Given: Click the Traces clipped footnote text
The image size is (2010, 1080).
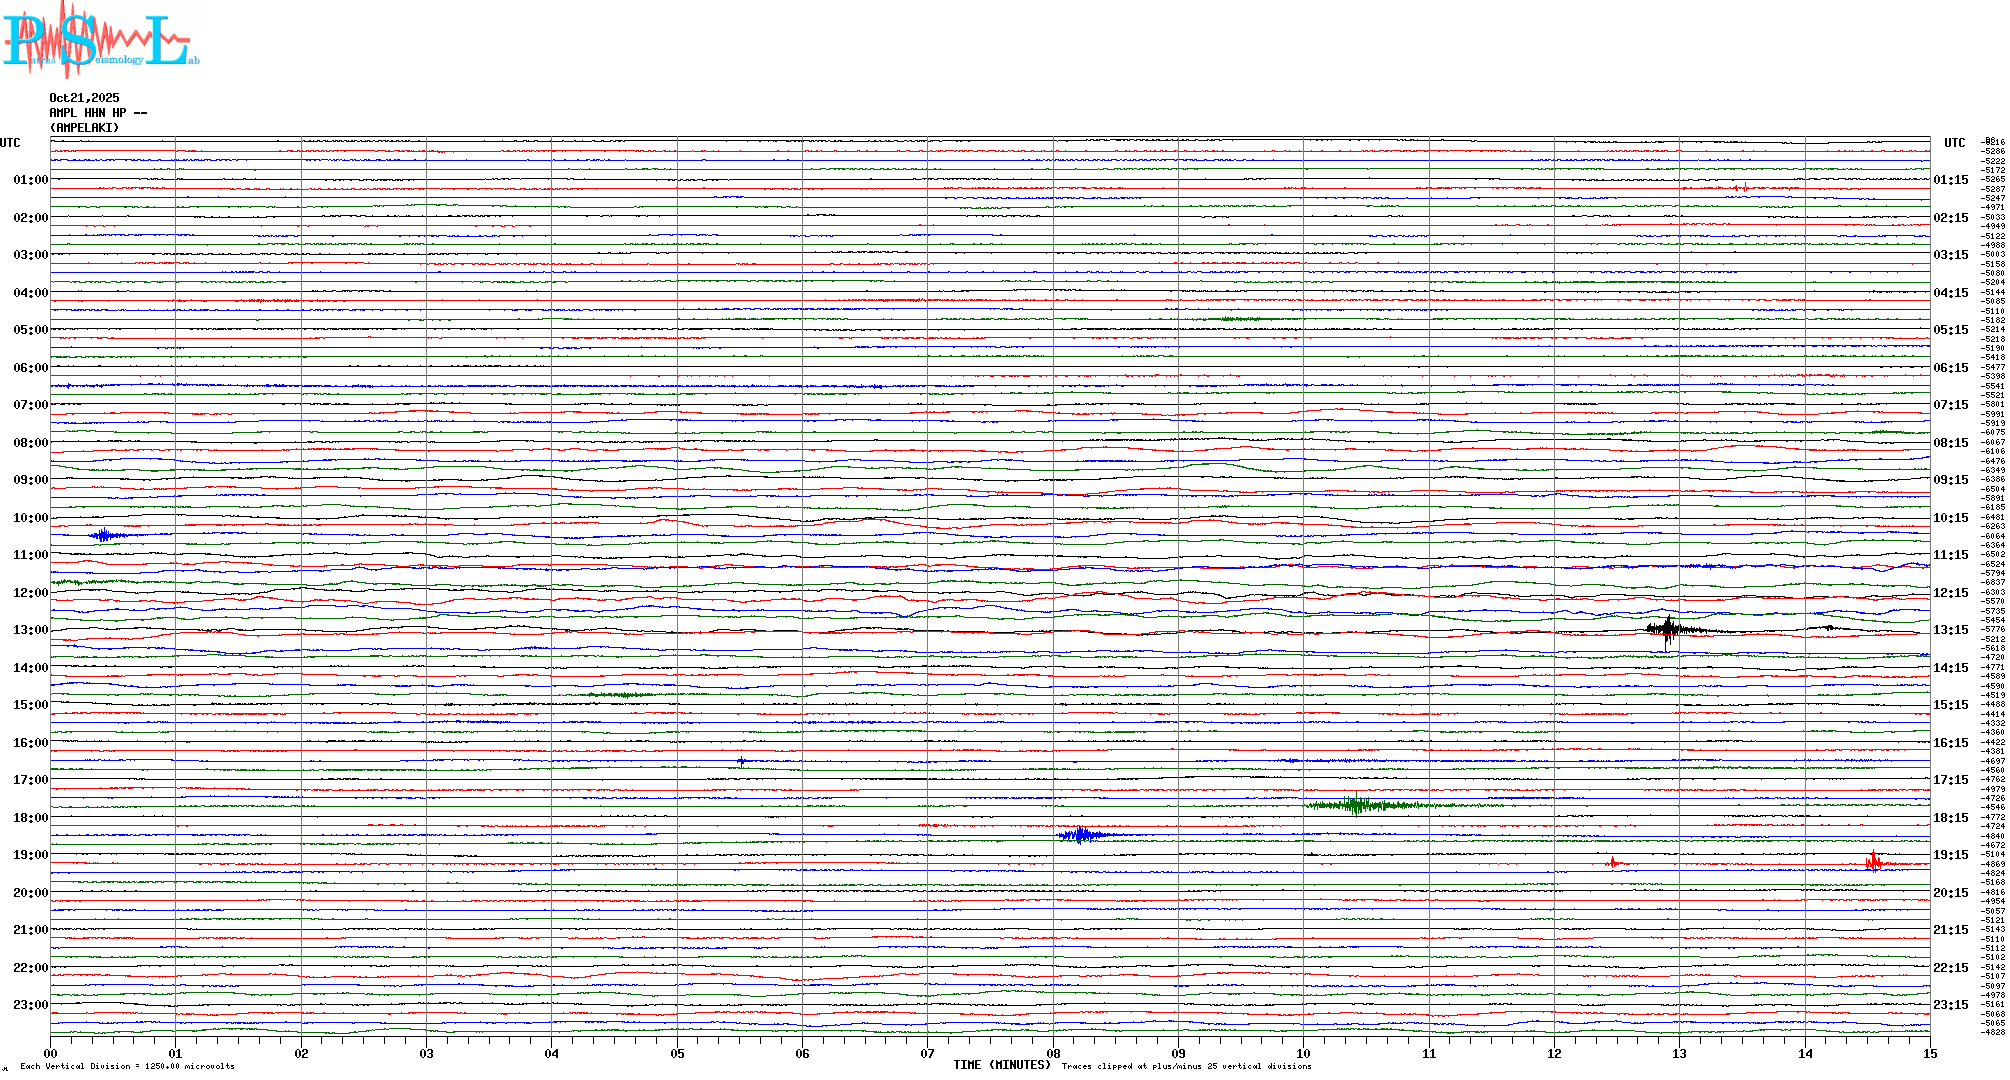Looking at the screenshot, I should [x=1186, y=1066].
